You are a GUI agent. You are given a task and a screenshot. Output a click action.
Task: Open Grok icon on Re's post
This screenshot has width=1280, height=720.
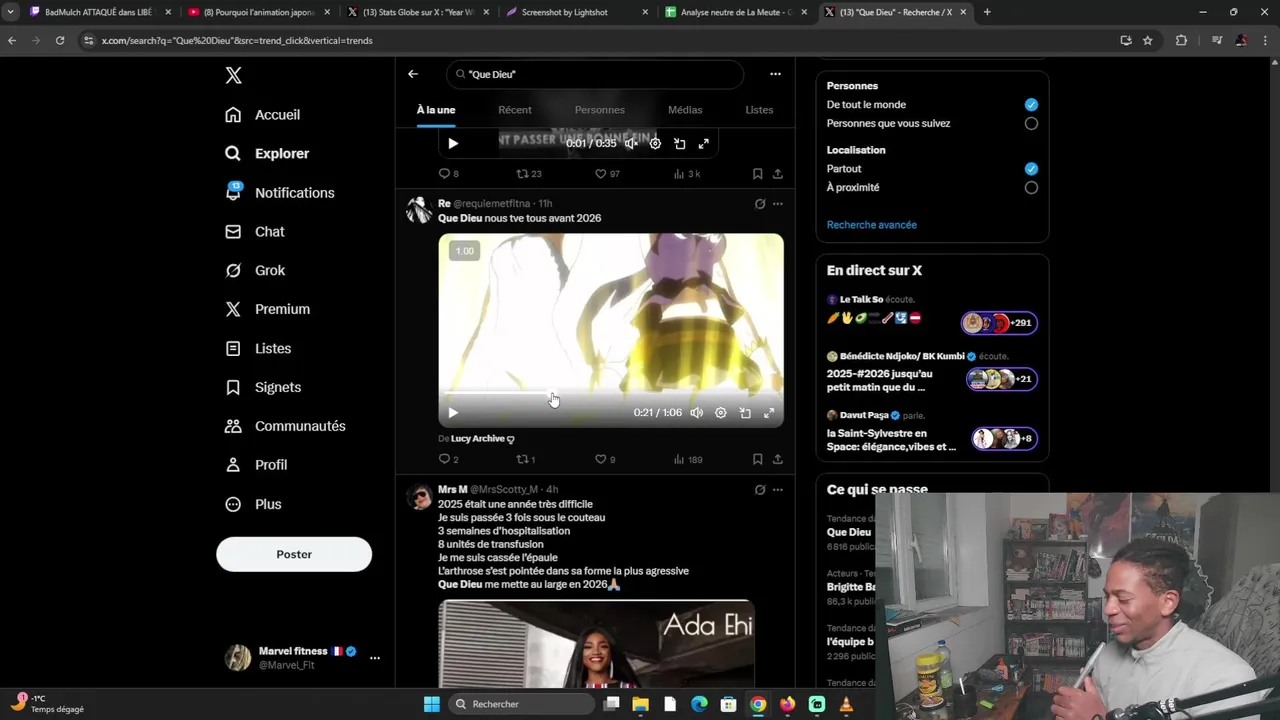click(x=760, y=204)
